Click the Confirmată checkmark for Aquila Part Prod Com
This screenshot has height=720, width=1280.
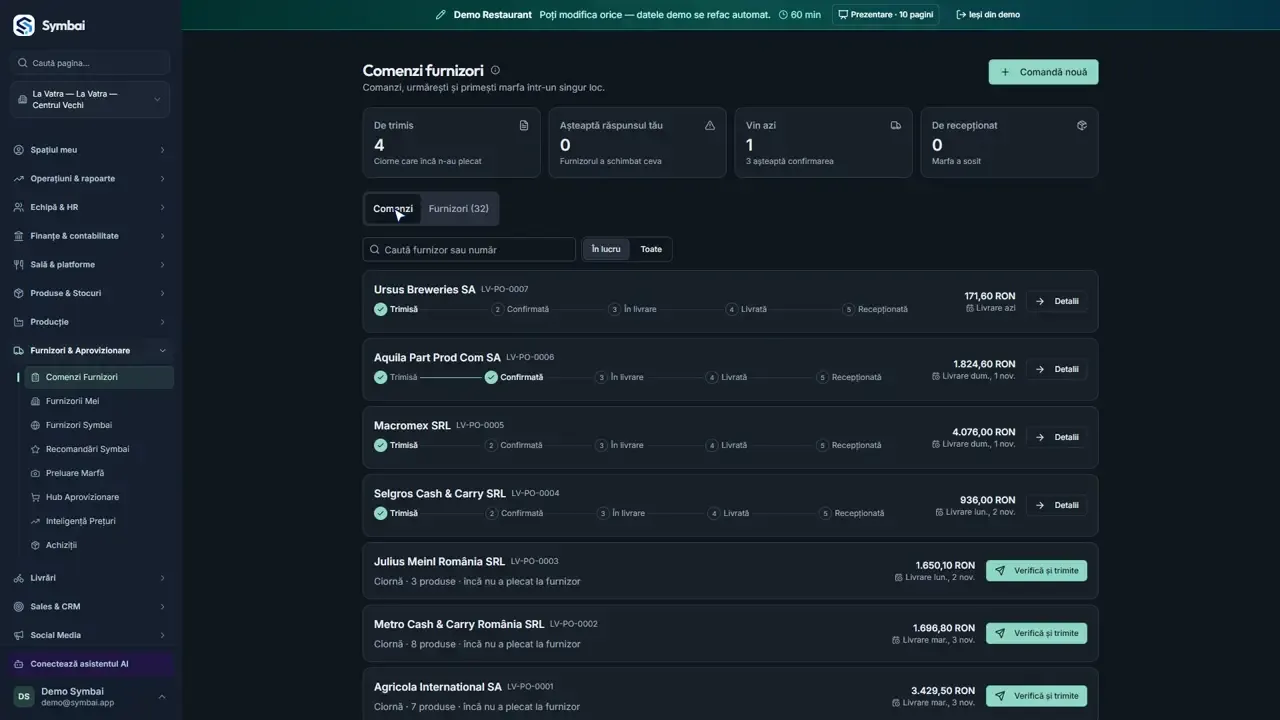[491, 377]
